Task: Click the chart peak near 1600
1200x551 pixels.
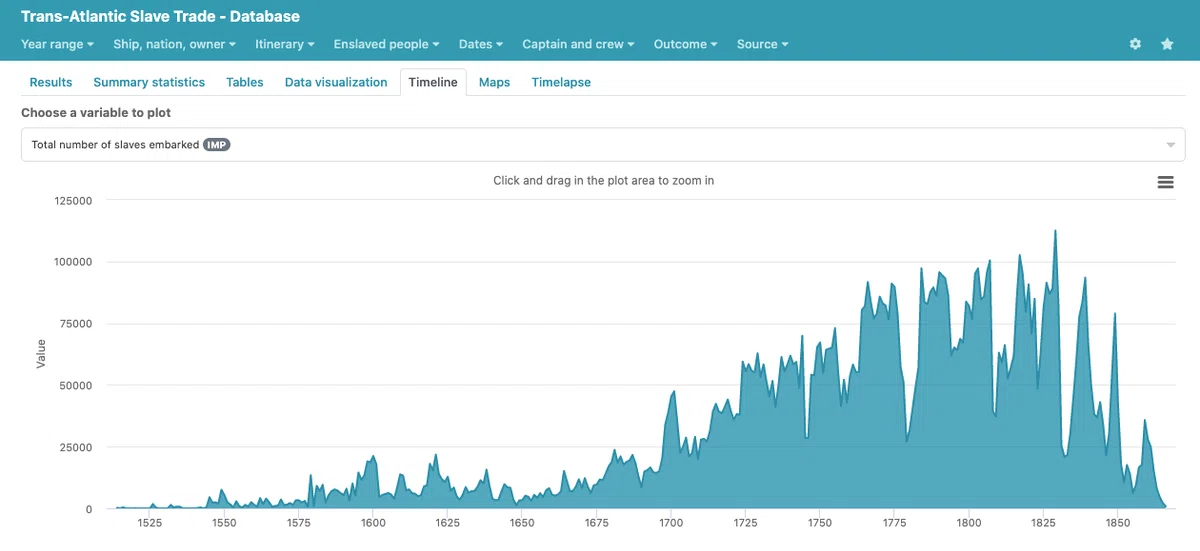Action: pos(373,456)
